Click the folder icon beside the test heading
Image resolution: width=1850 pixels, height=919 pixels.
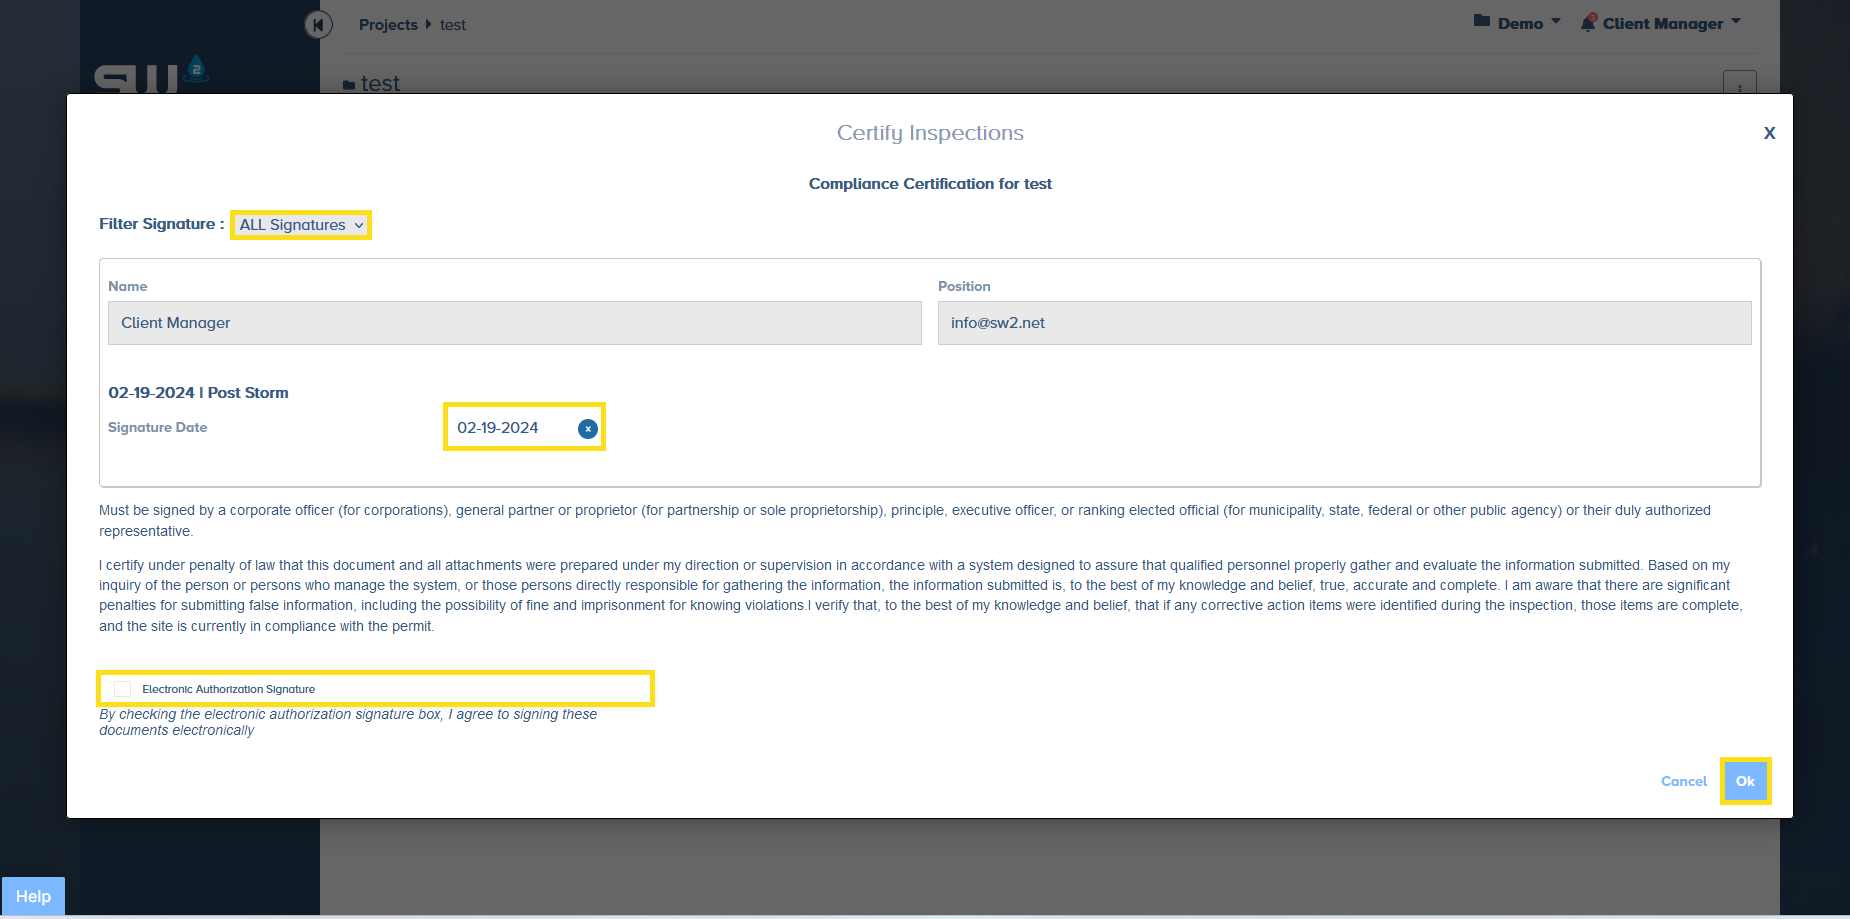tap(349, 85)
